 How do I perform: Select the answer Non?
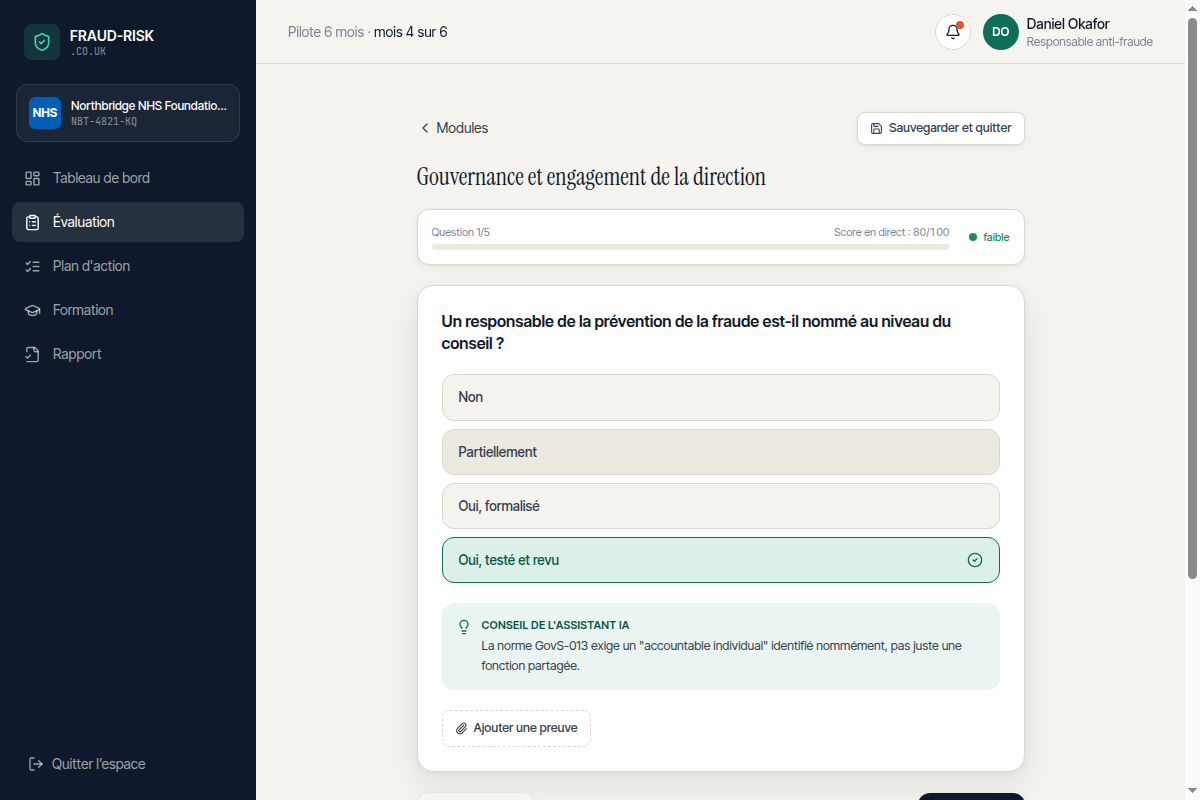[x=721, y=397]
